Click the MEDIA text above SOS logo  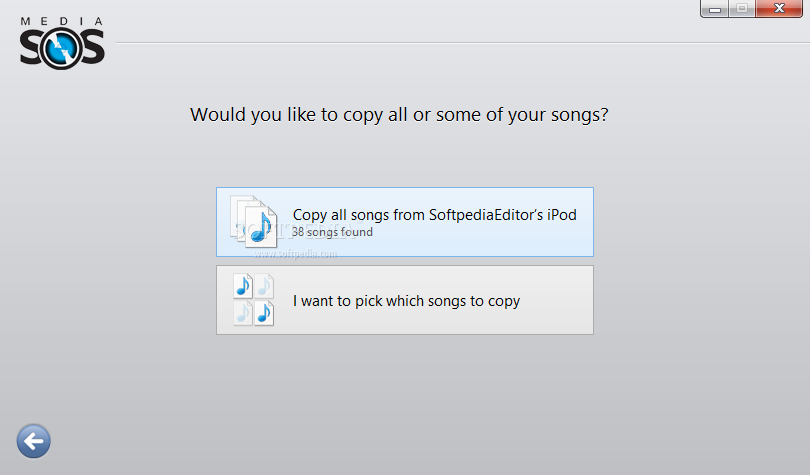[62, 21]
